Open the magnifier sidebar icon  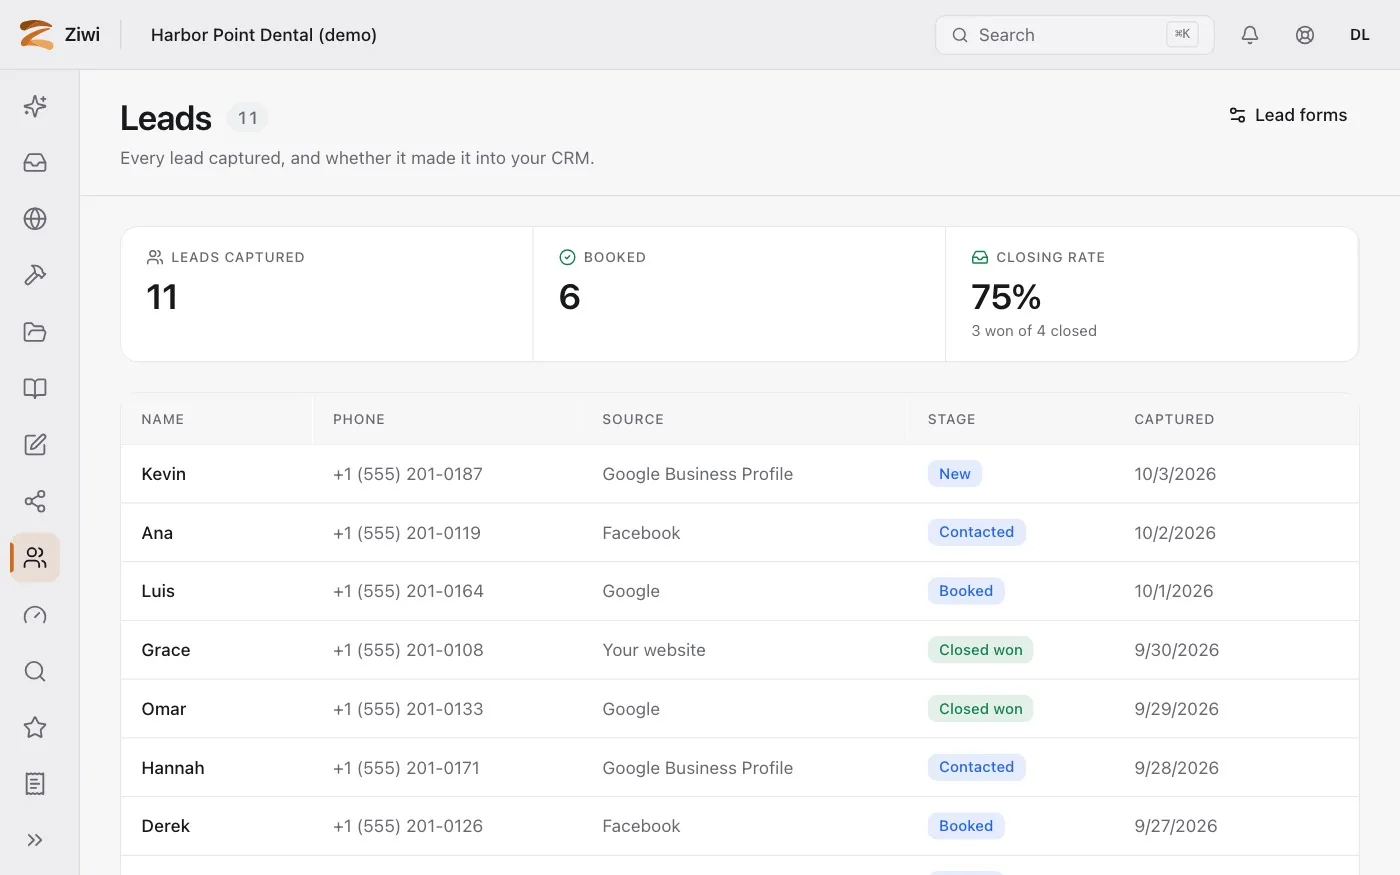(x=35, y=671)
